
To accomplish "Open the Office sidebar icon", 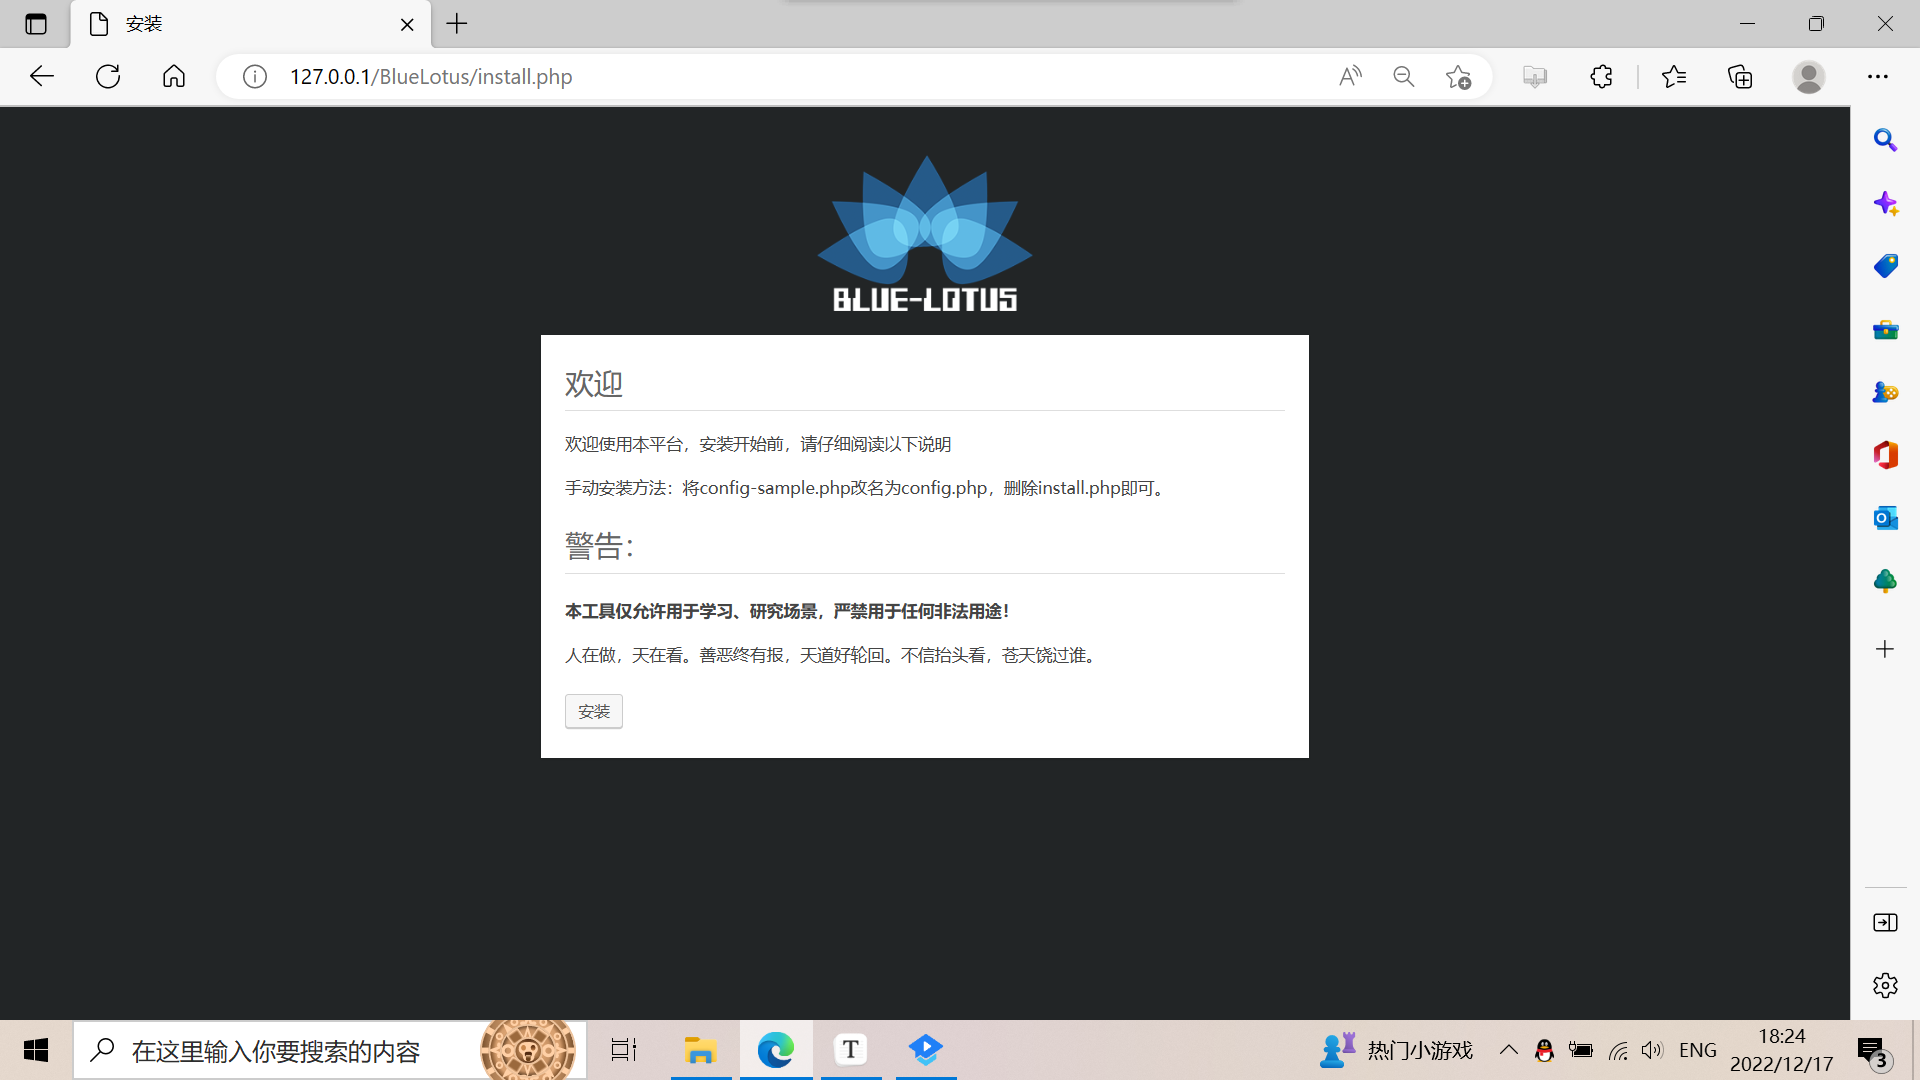I will 1886,455.
